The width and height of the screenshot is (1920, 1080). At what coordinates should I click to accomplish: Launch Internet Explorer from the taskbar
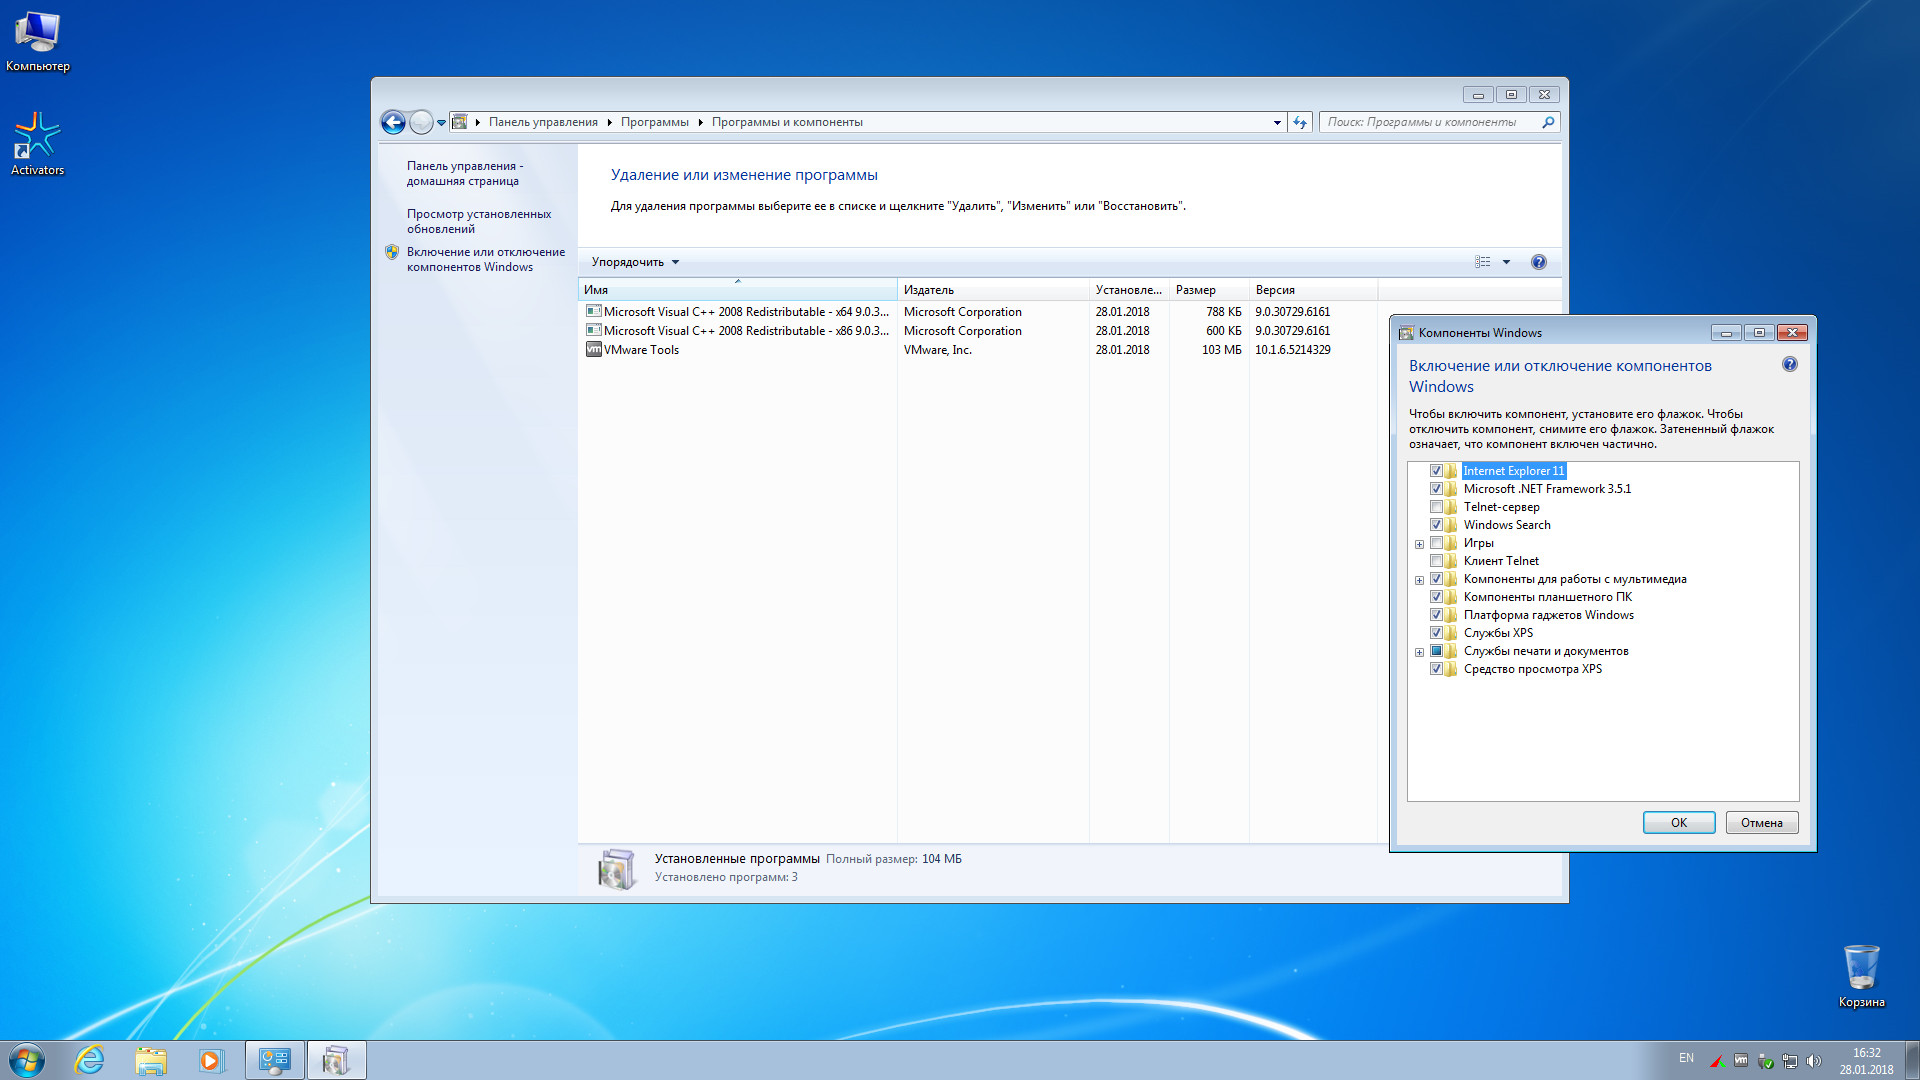click(x=90, y=1060)
